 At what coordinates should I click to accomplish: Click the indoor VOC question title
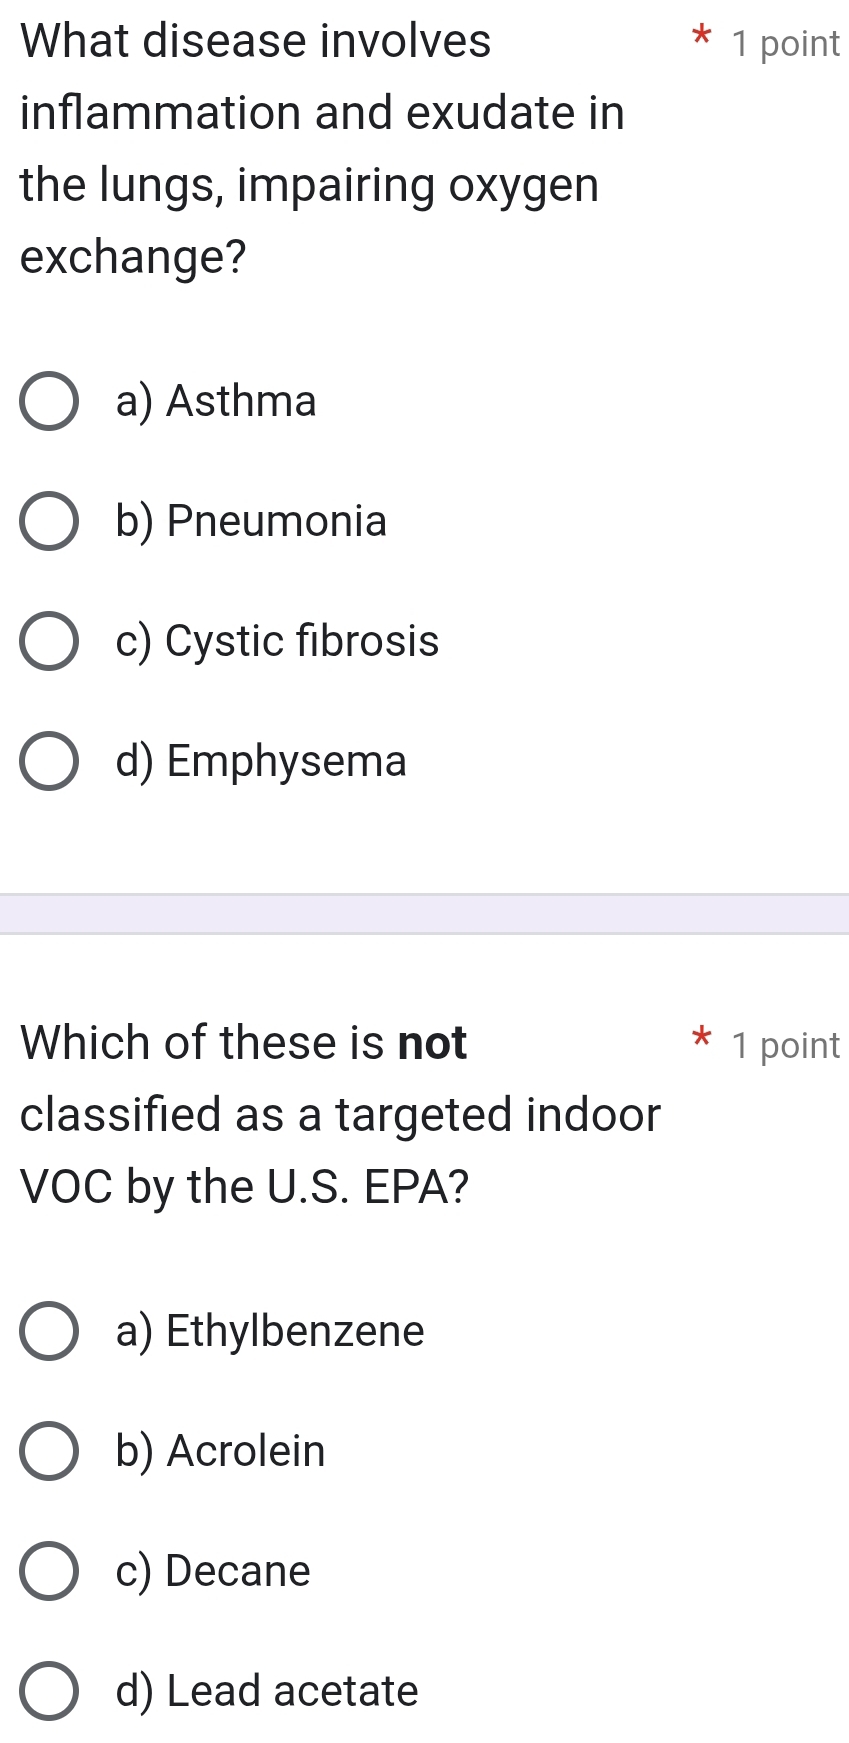pyautogui.click(x=340, y=1114)
